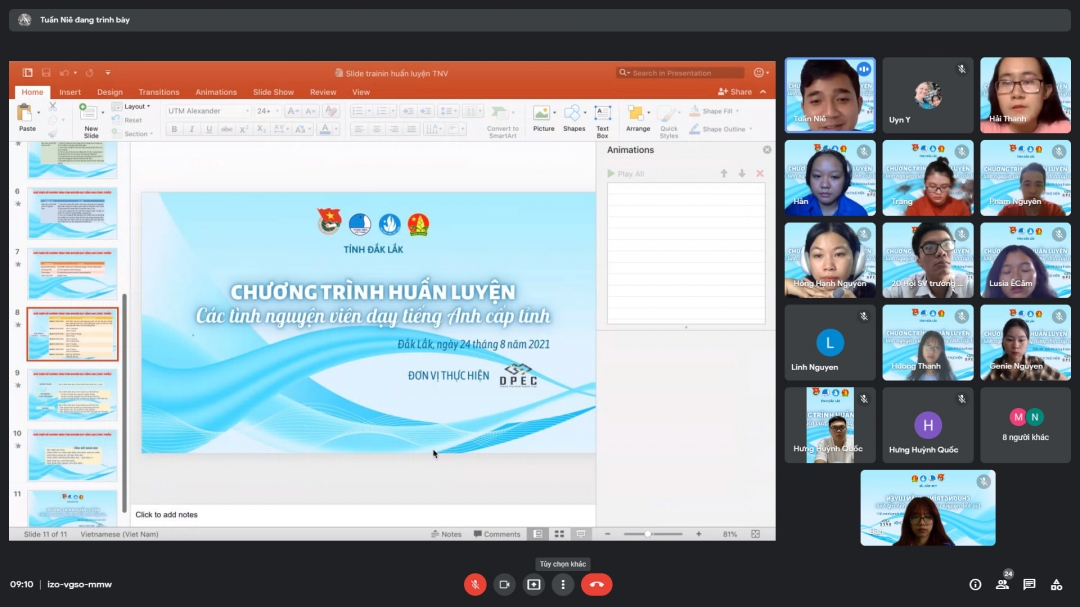The image size is (1080, 607).
Task: Open meeting details info icon
Action: (x=975, y=584)
